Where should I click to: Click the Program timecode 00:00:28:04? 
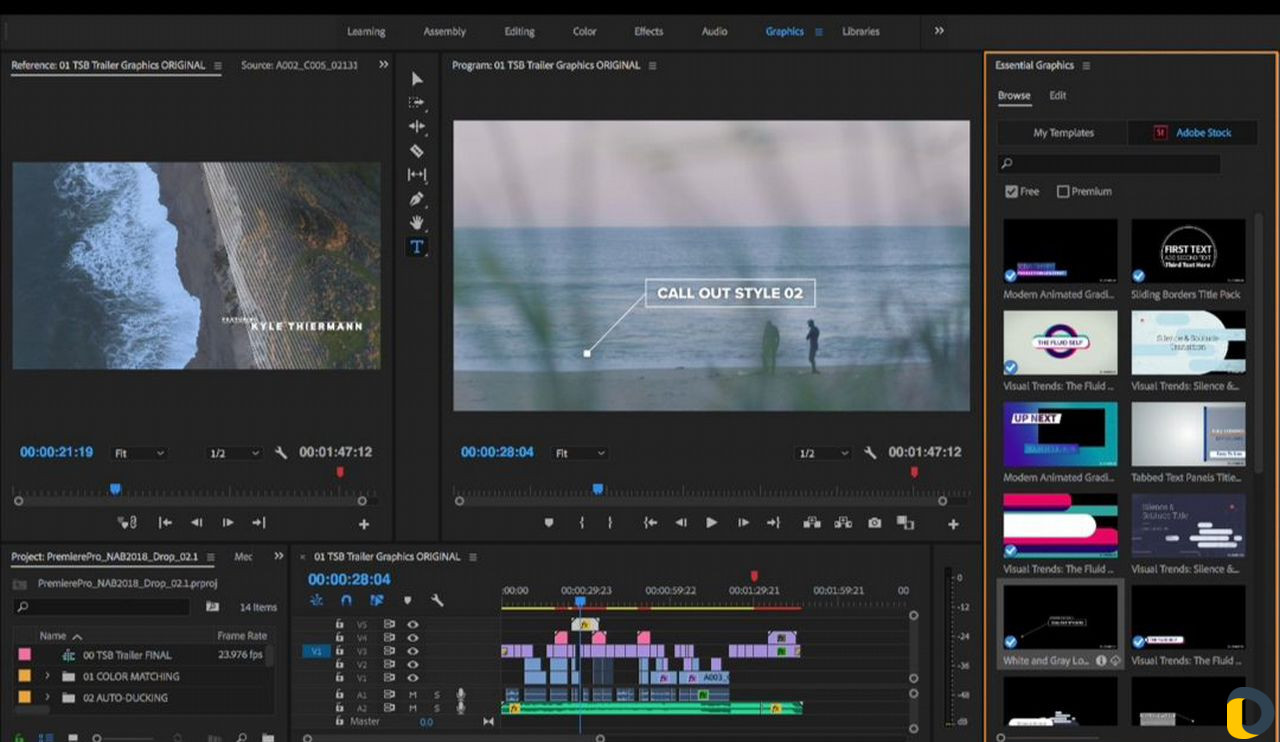[x=497, y=452]
